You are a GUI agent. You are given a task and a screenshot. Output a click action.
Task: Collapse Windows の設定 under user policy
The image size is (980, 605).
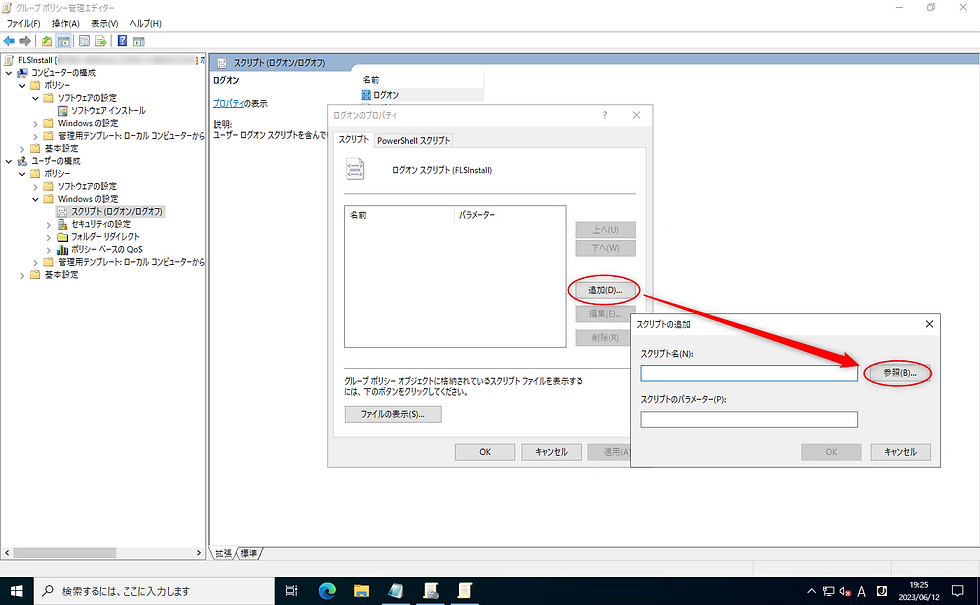click(x=35, y=199)
